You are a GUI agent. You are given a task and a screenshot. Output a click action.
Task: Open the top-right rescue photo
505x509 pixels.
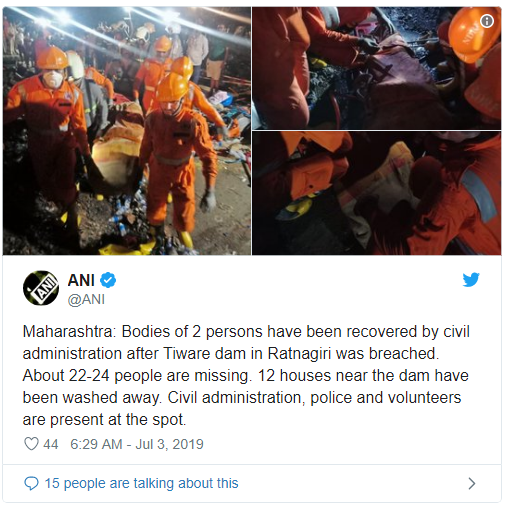(x=376, y=68)
